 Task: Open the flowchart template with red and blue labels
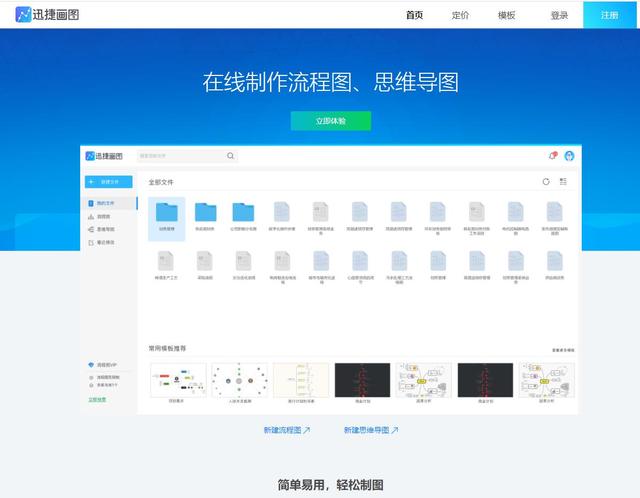(178, 380)
